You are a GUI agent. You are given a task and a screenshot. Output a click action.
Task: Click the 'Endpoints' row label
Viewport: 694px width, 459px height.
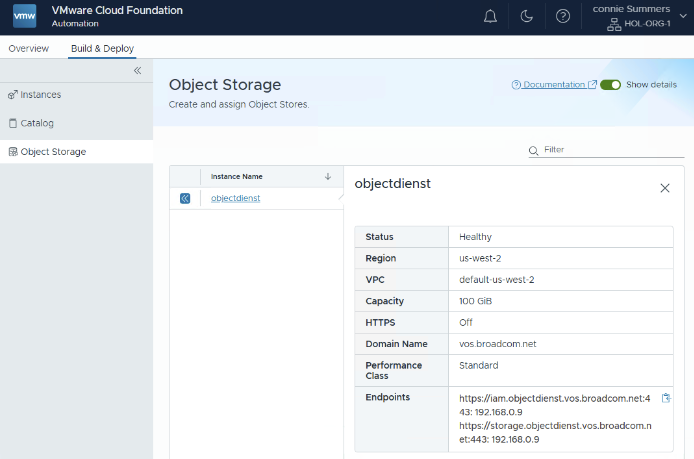click(x=387, y=397)
